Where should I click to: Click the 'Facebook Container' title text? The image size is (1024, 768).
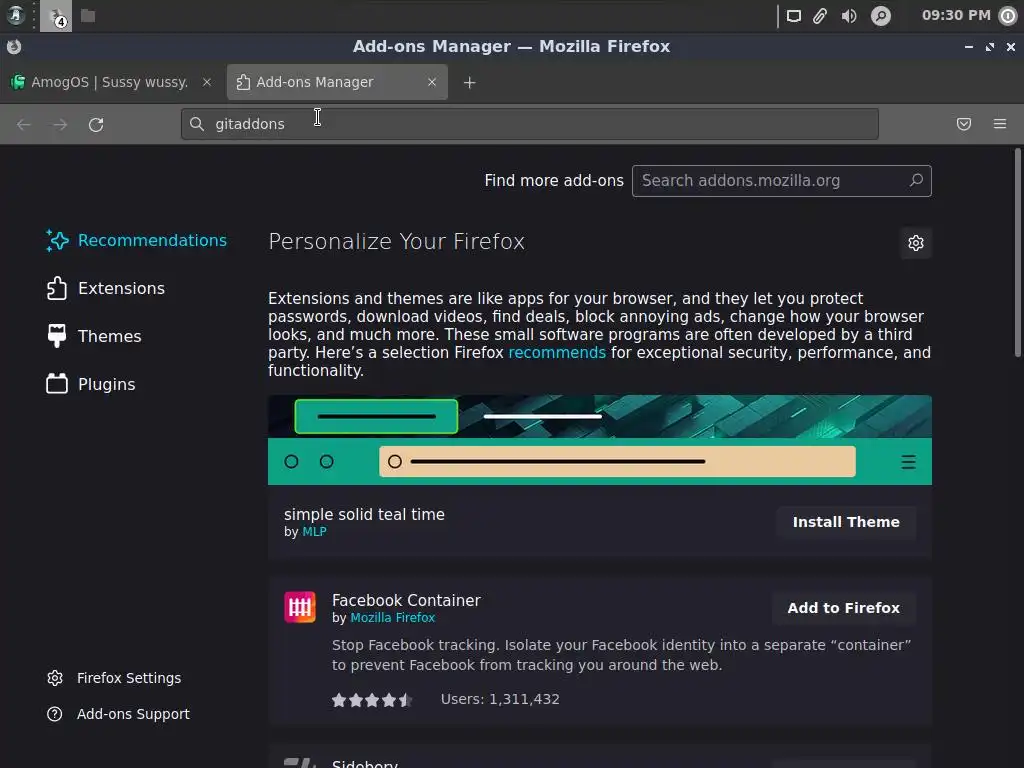(406, 600)
